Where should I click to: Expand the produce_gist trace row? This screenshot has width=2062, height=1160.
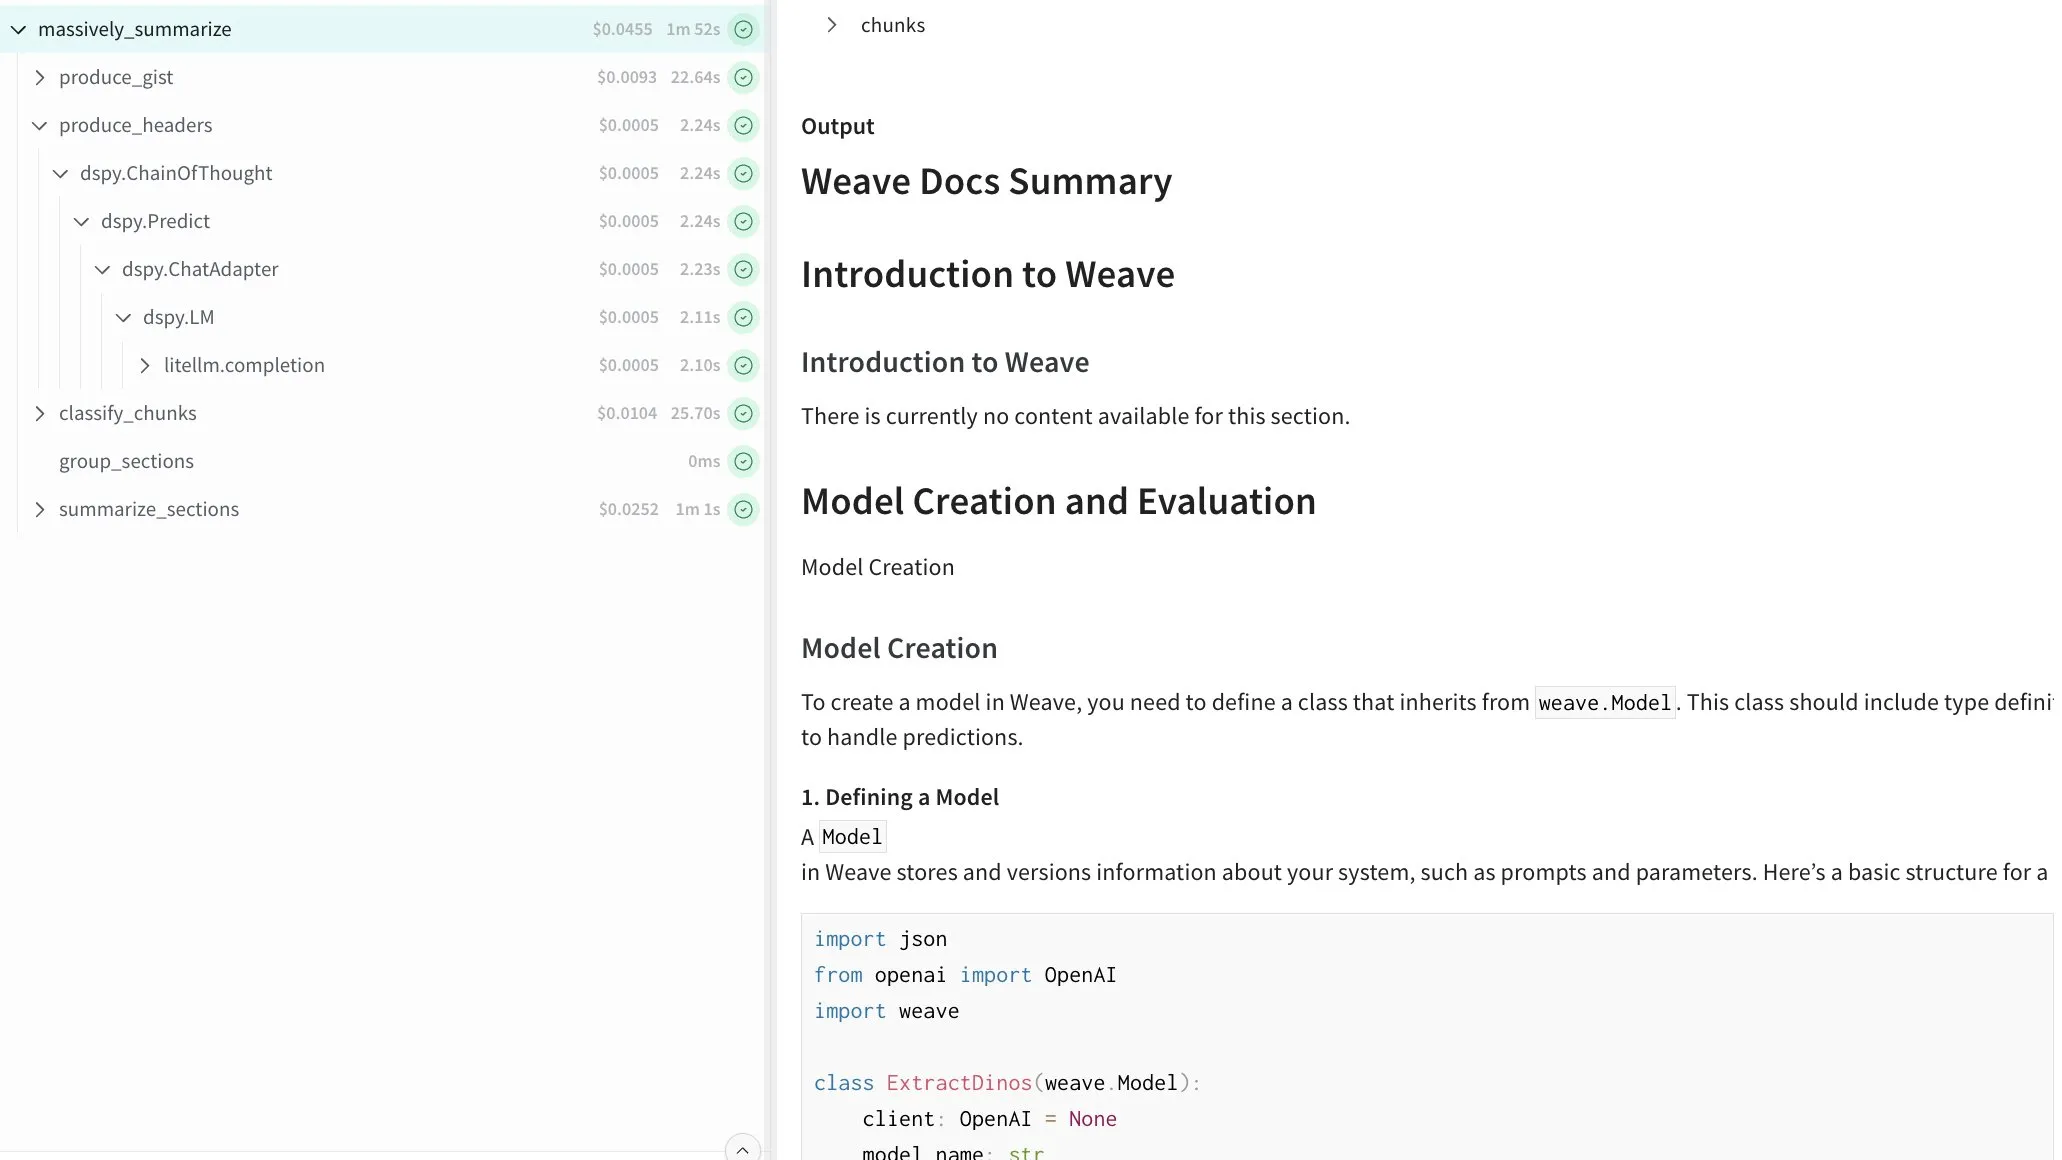(x=40, y=77)
